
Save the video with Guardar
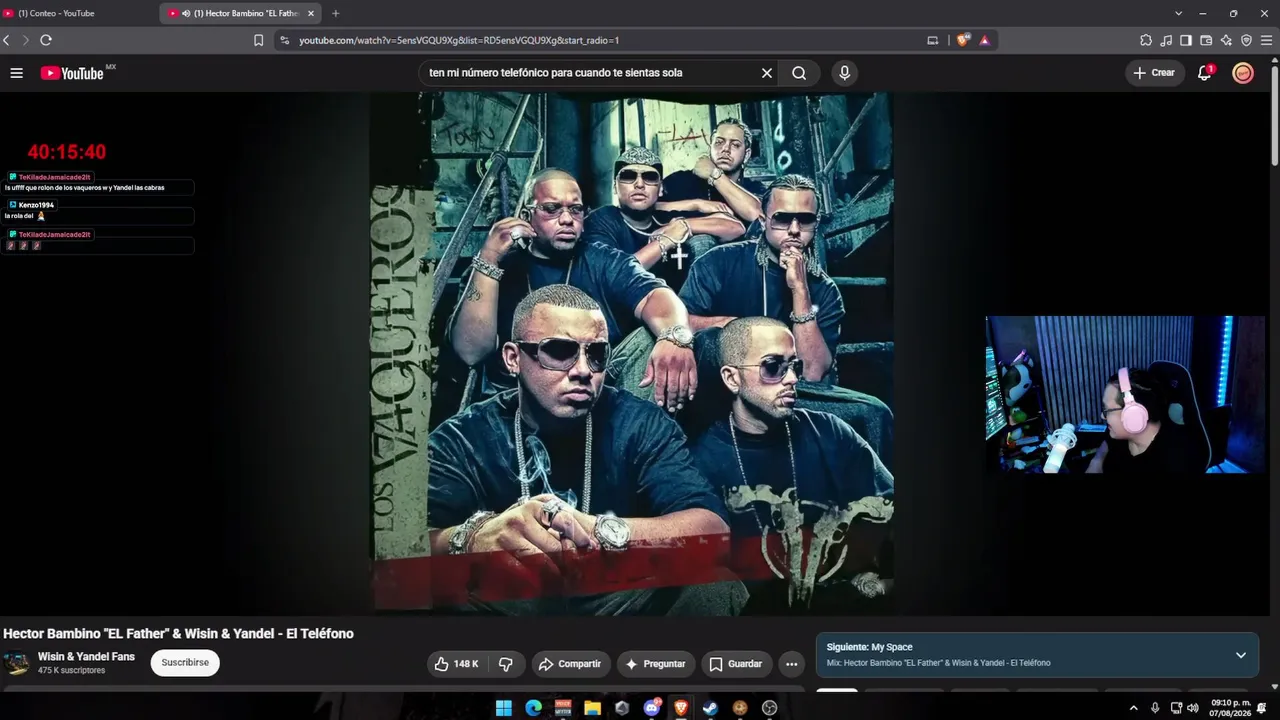(735, 664)
